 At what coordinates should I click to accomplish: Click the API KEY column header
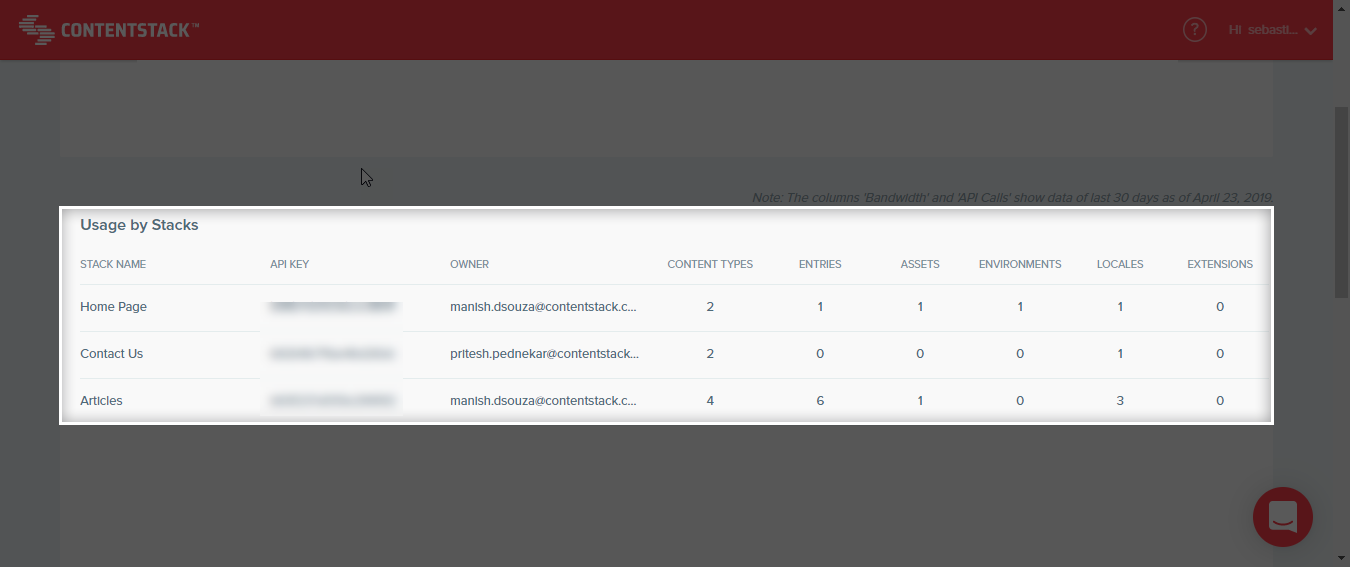291,264
